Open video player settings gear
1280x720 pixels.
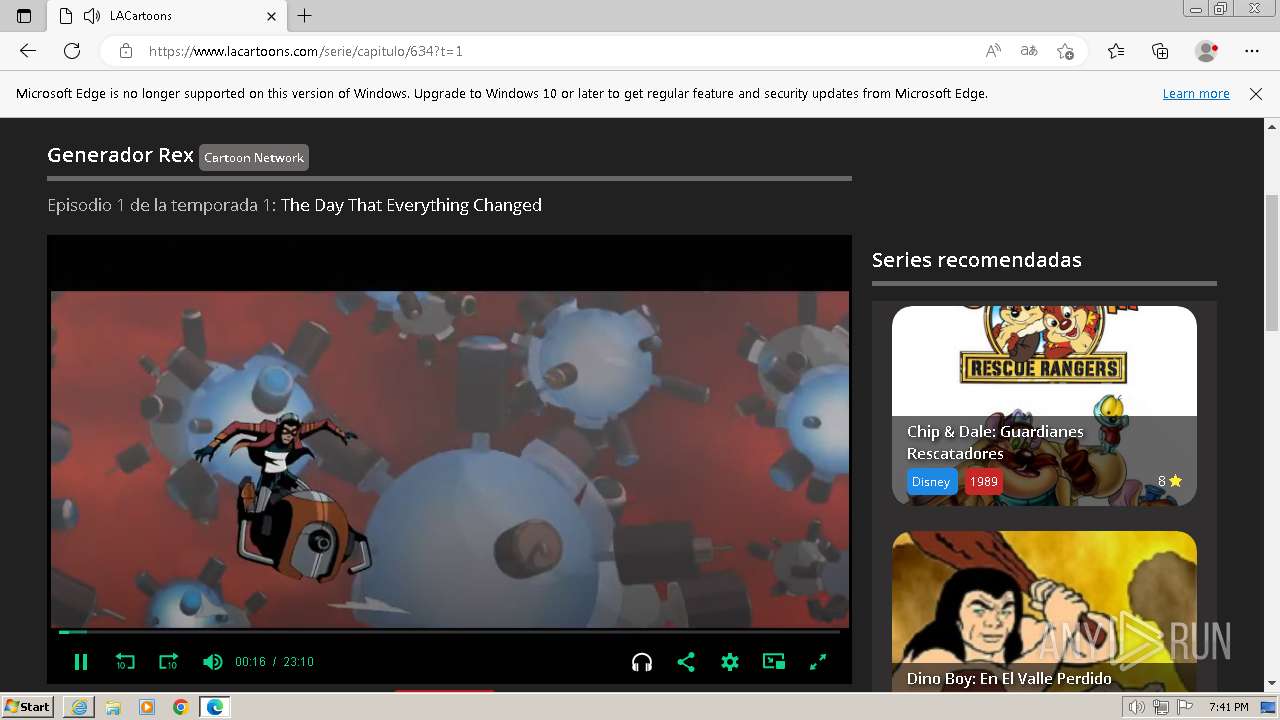pos(730,662)
